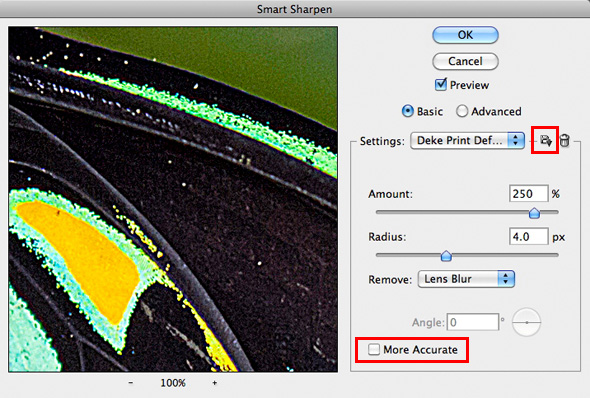Click the 100% zoom level label

click(x=173, y=383)
